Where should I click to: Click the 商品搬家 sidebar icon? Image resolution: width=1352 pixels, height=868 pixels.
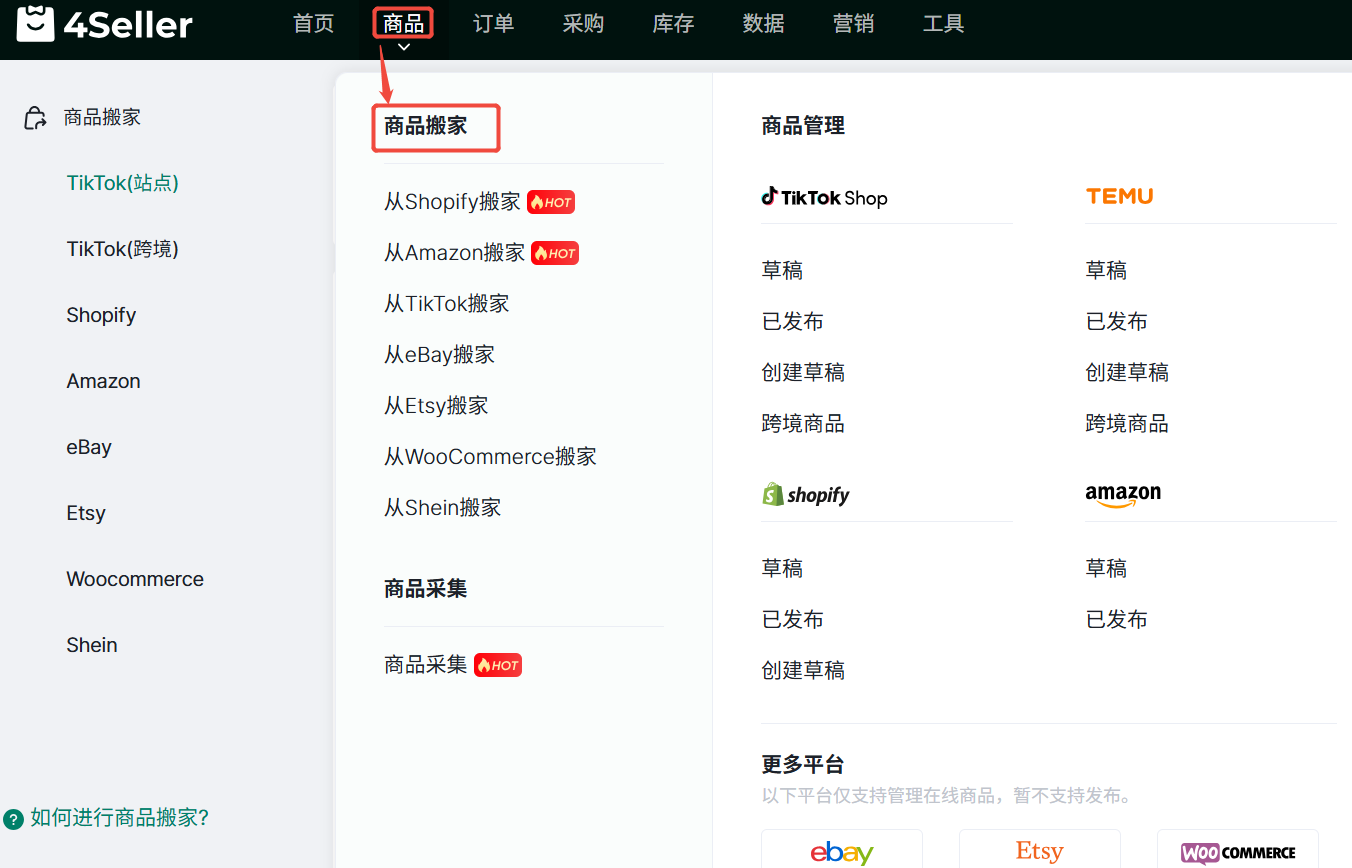[35, 118]
